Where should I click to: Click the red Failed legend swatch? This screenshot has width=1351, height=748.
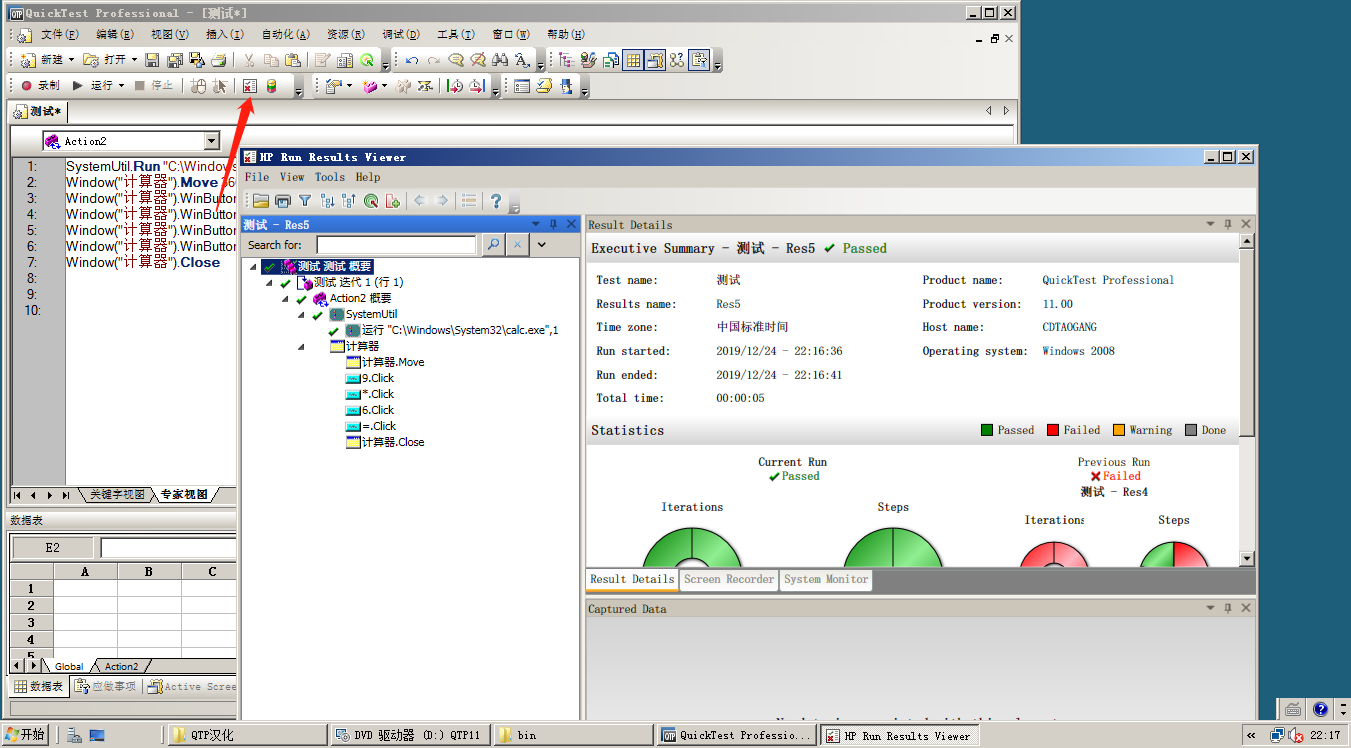click(1053, 430)
